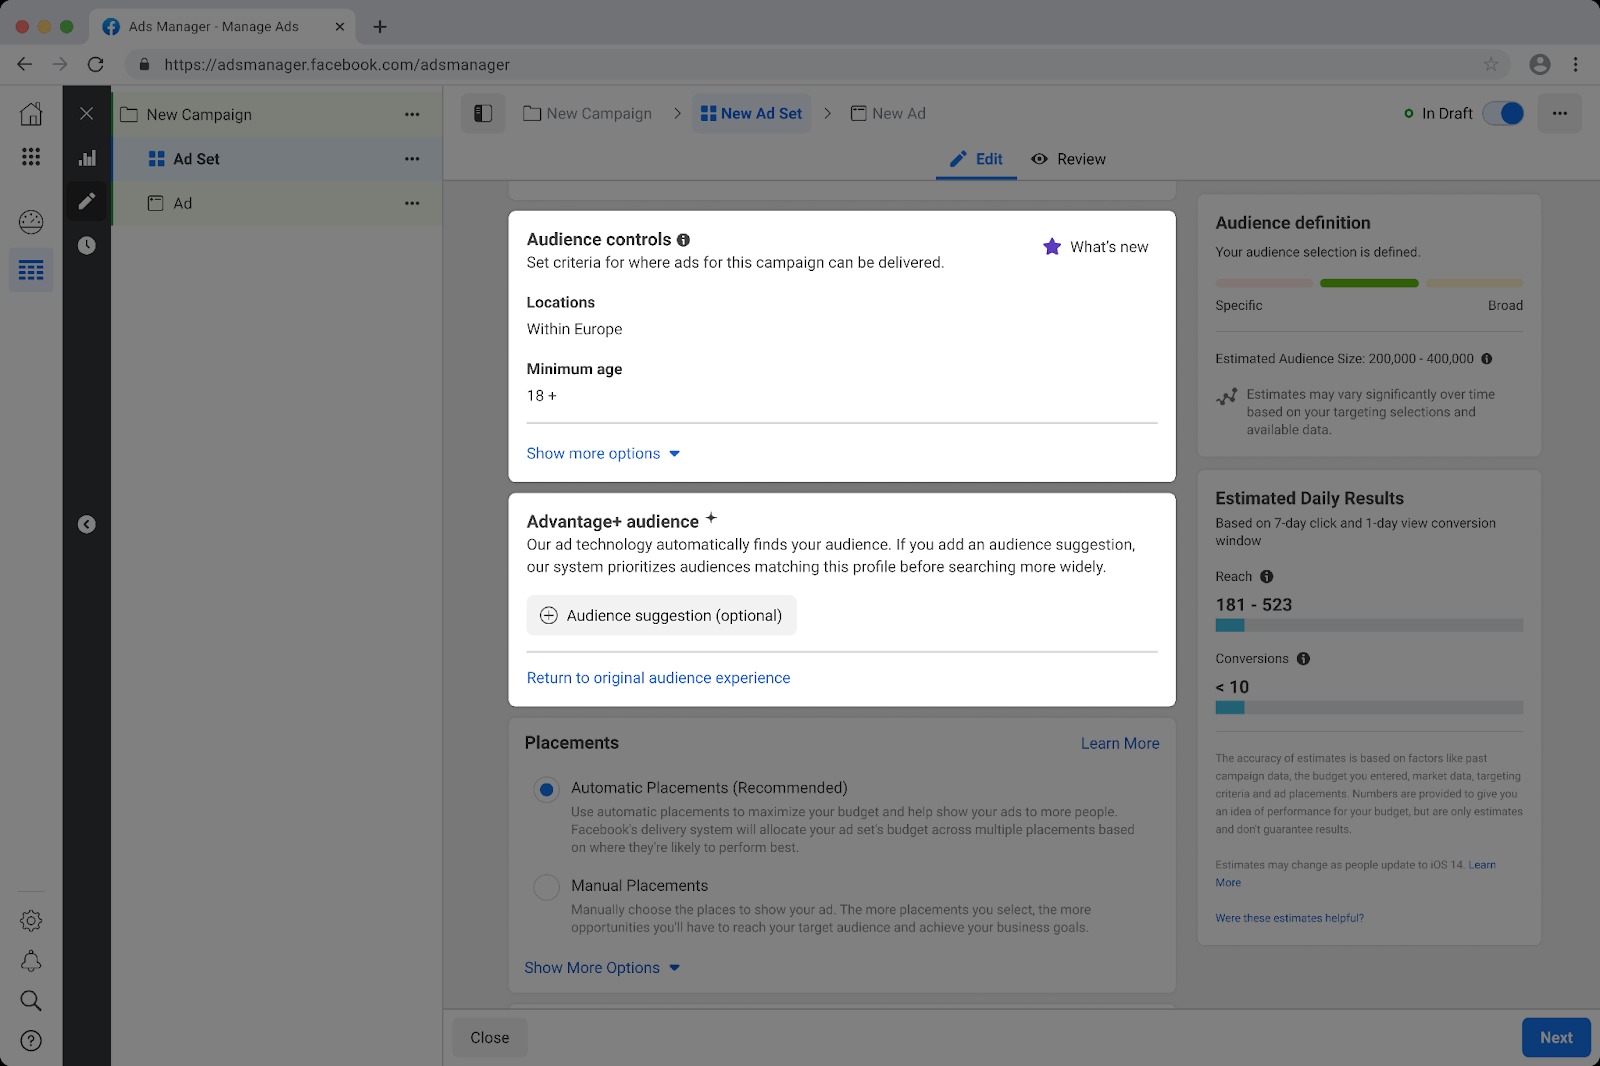The width and height of the screenshot is (1600, 1066).
Task: Click Were these estimates helpful link
Action: [x=1289, y=918]
